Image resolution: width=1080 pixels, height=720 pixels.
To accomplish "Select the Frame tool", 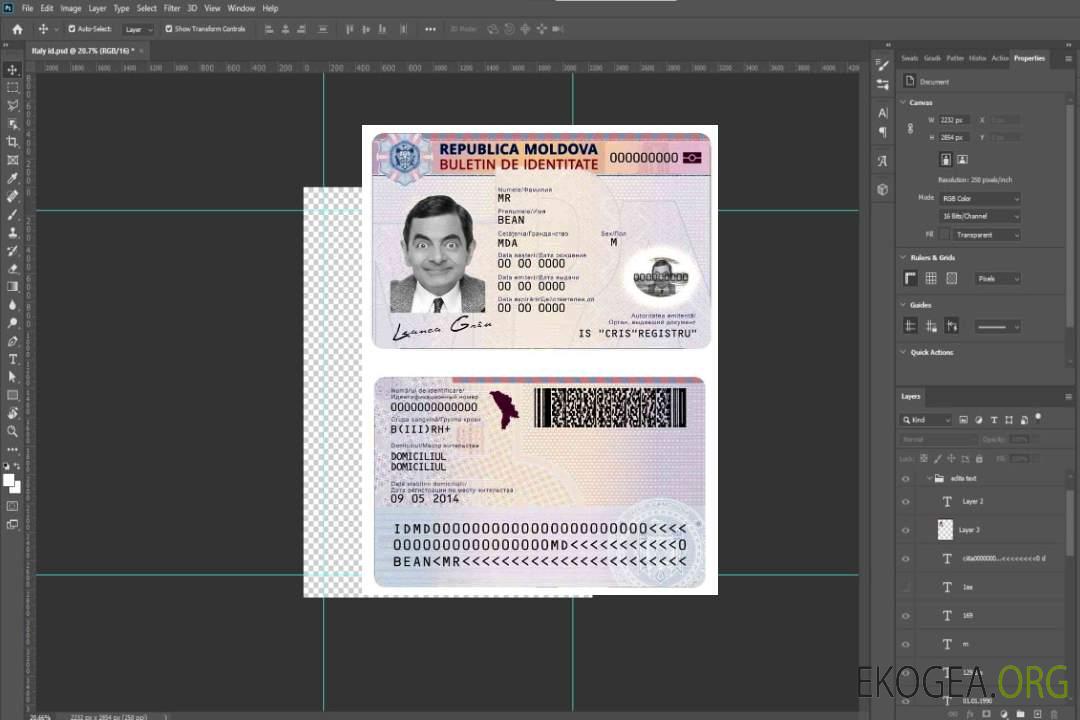I will click(12, 160).
